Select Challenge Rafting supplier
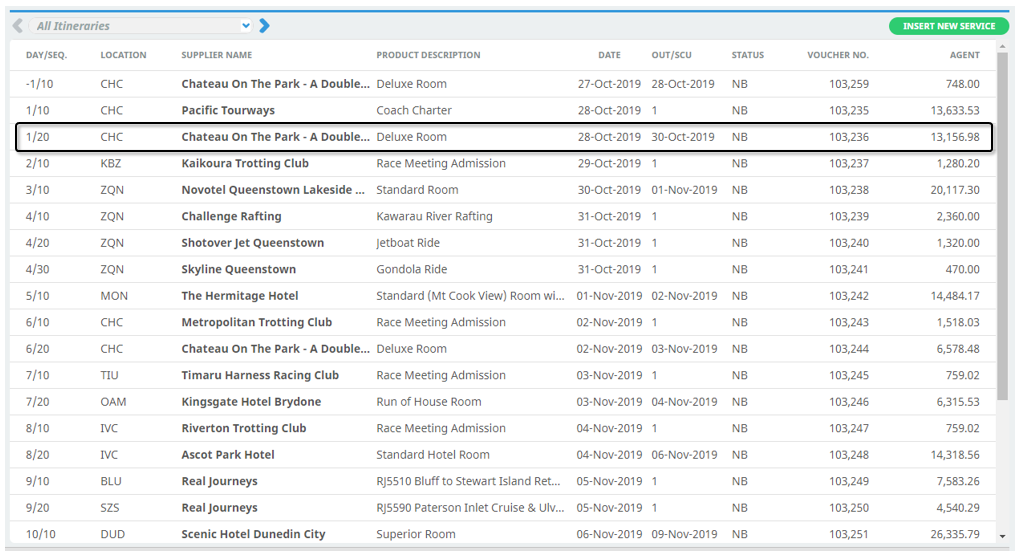The image size is (1020, 555). pos(232,216)
